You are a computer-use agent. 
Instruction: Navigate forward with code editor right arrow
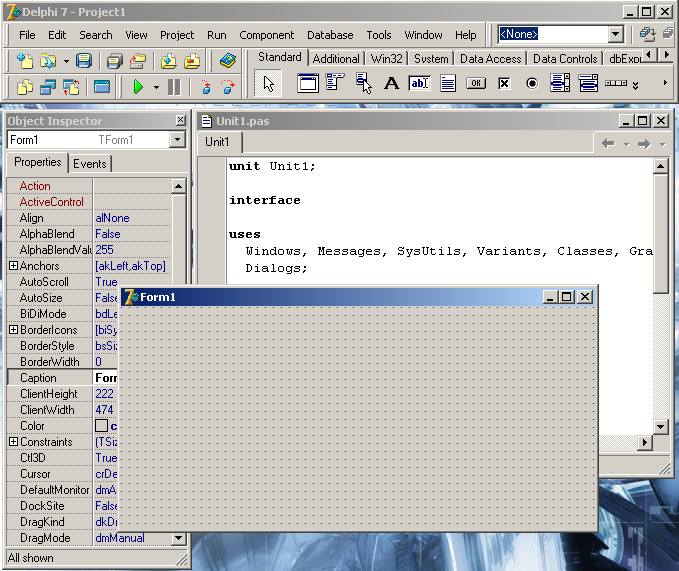coord(644,144)
